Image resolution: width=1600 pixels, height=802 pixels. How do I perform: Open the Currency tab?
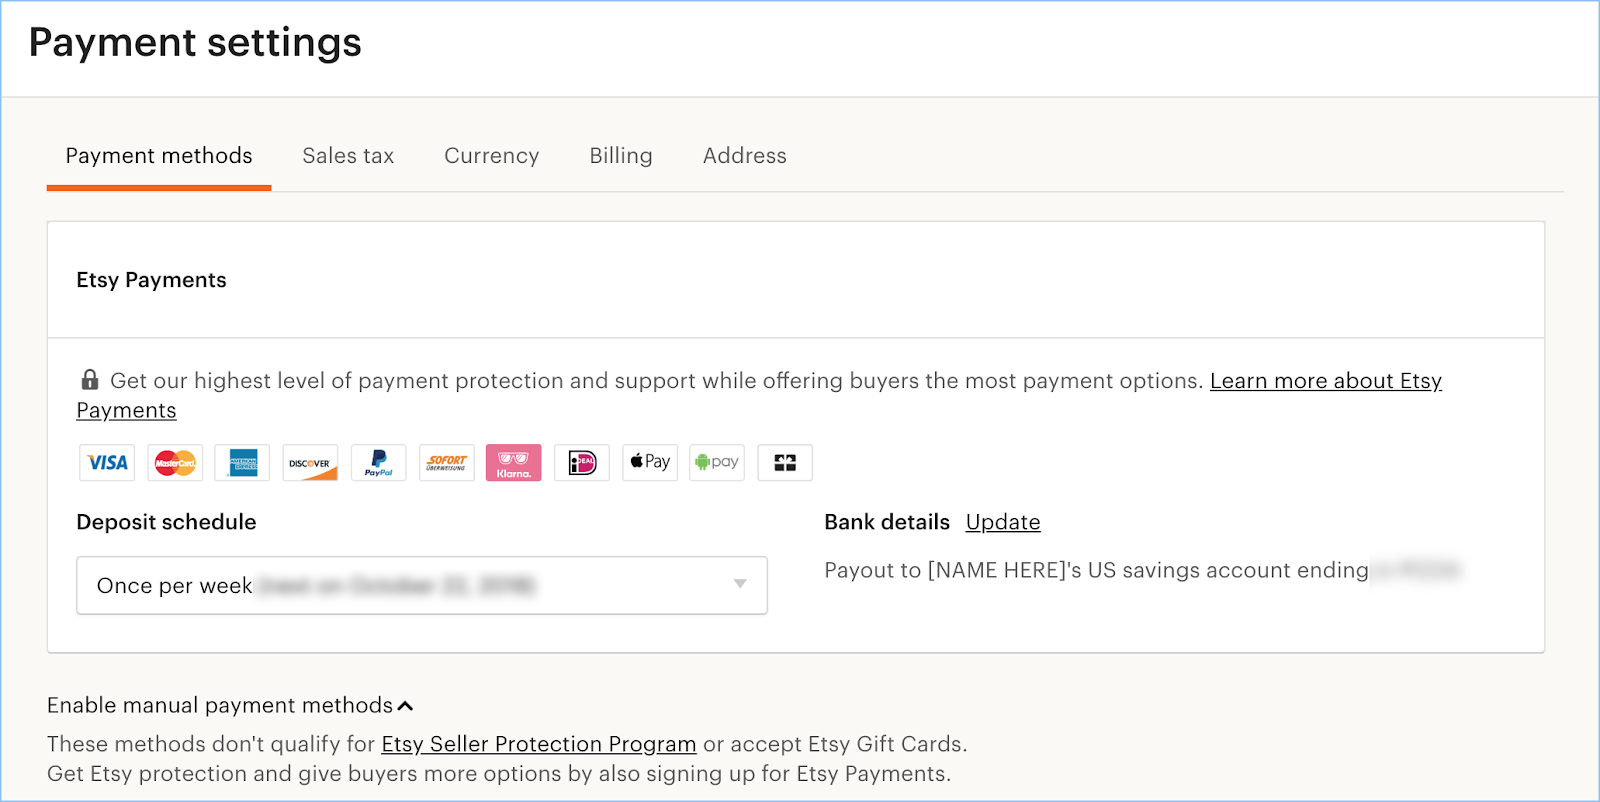(x=491, y=156)
